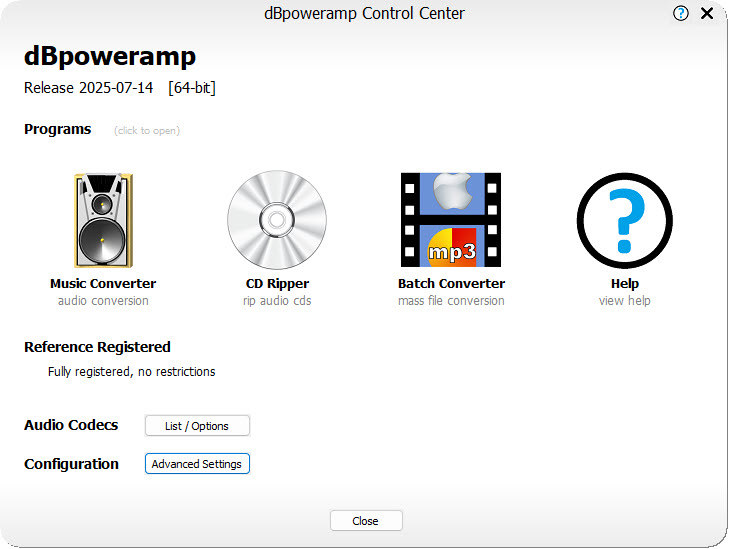This screenshot has width=729, height=549.
Task: Click the Batch Converter label
Action: 451,284
